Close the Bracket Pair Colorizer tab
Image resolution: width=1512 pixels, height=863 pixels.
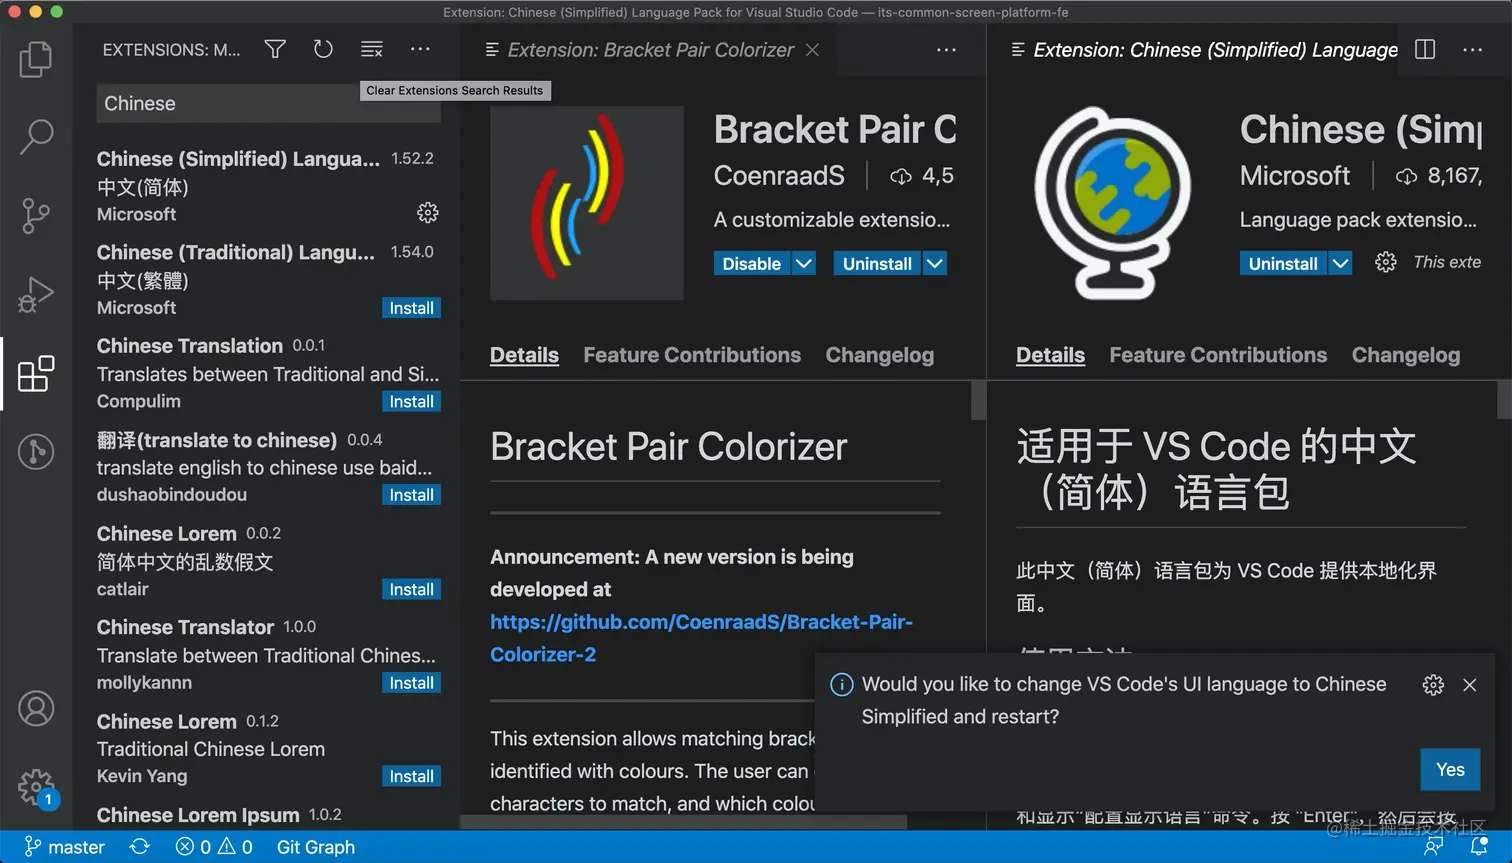point(813,49)
